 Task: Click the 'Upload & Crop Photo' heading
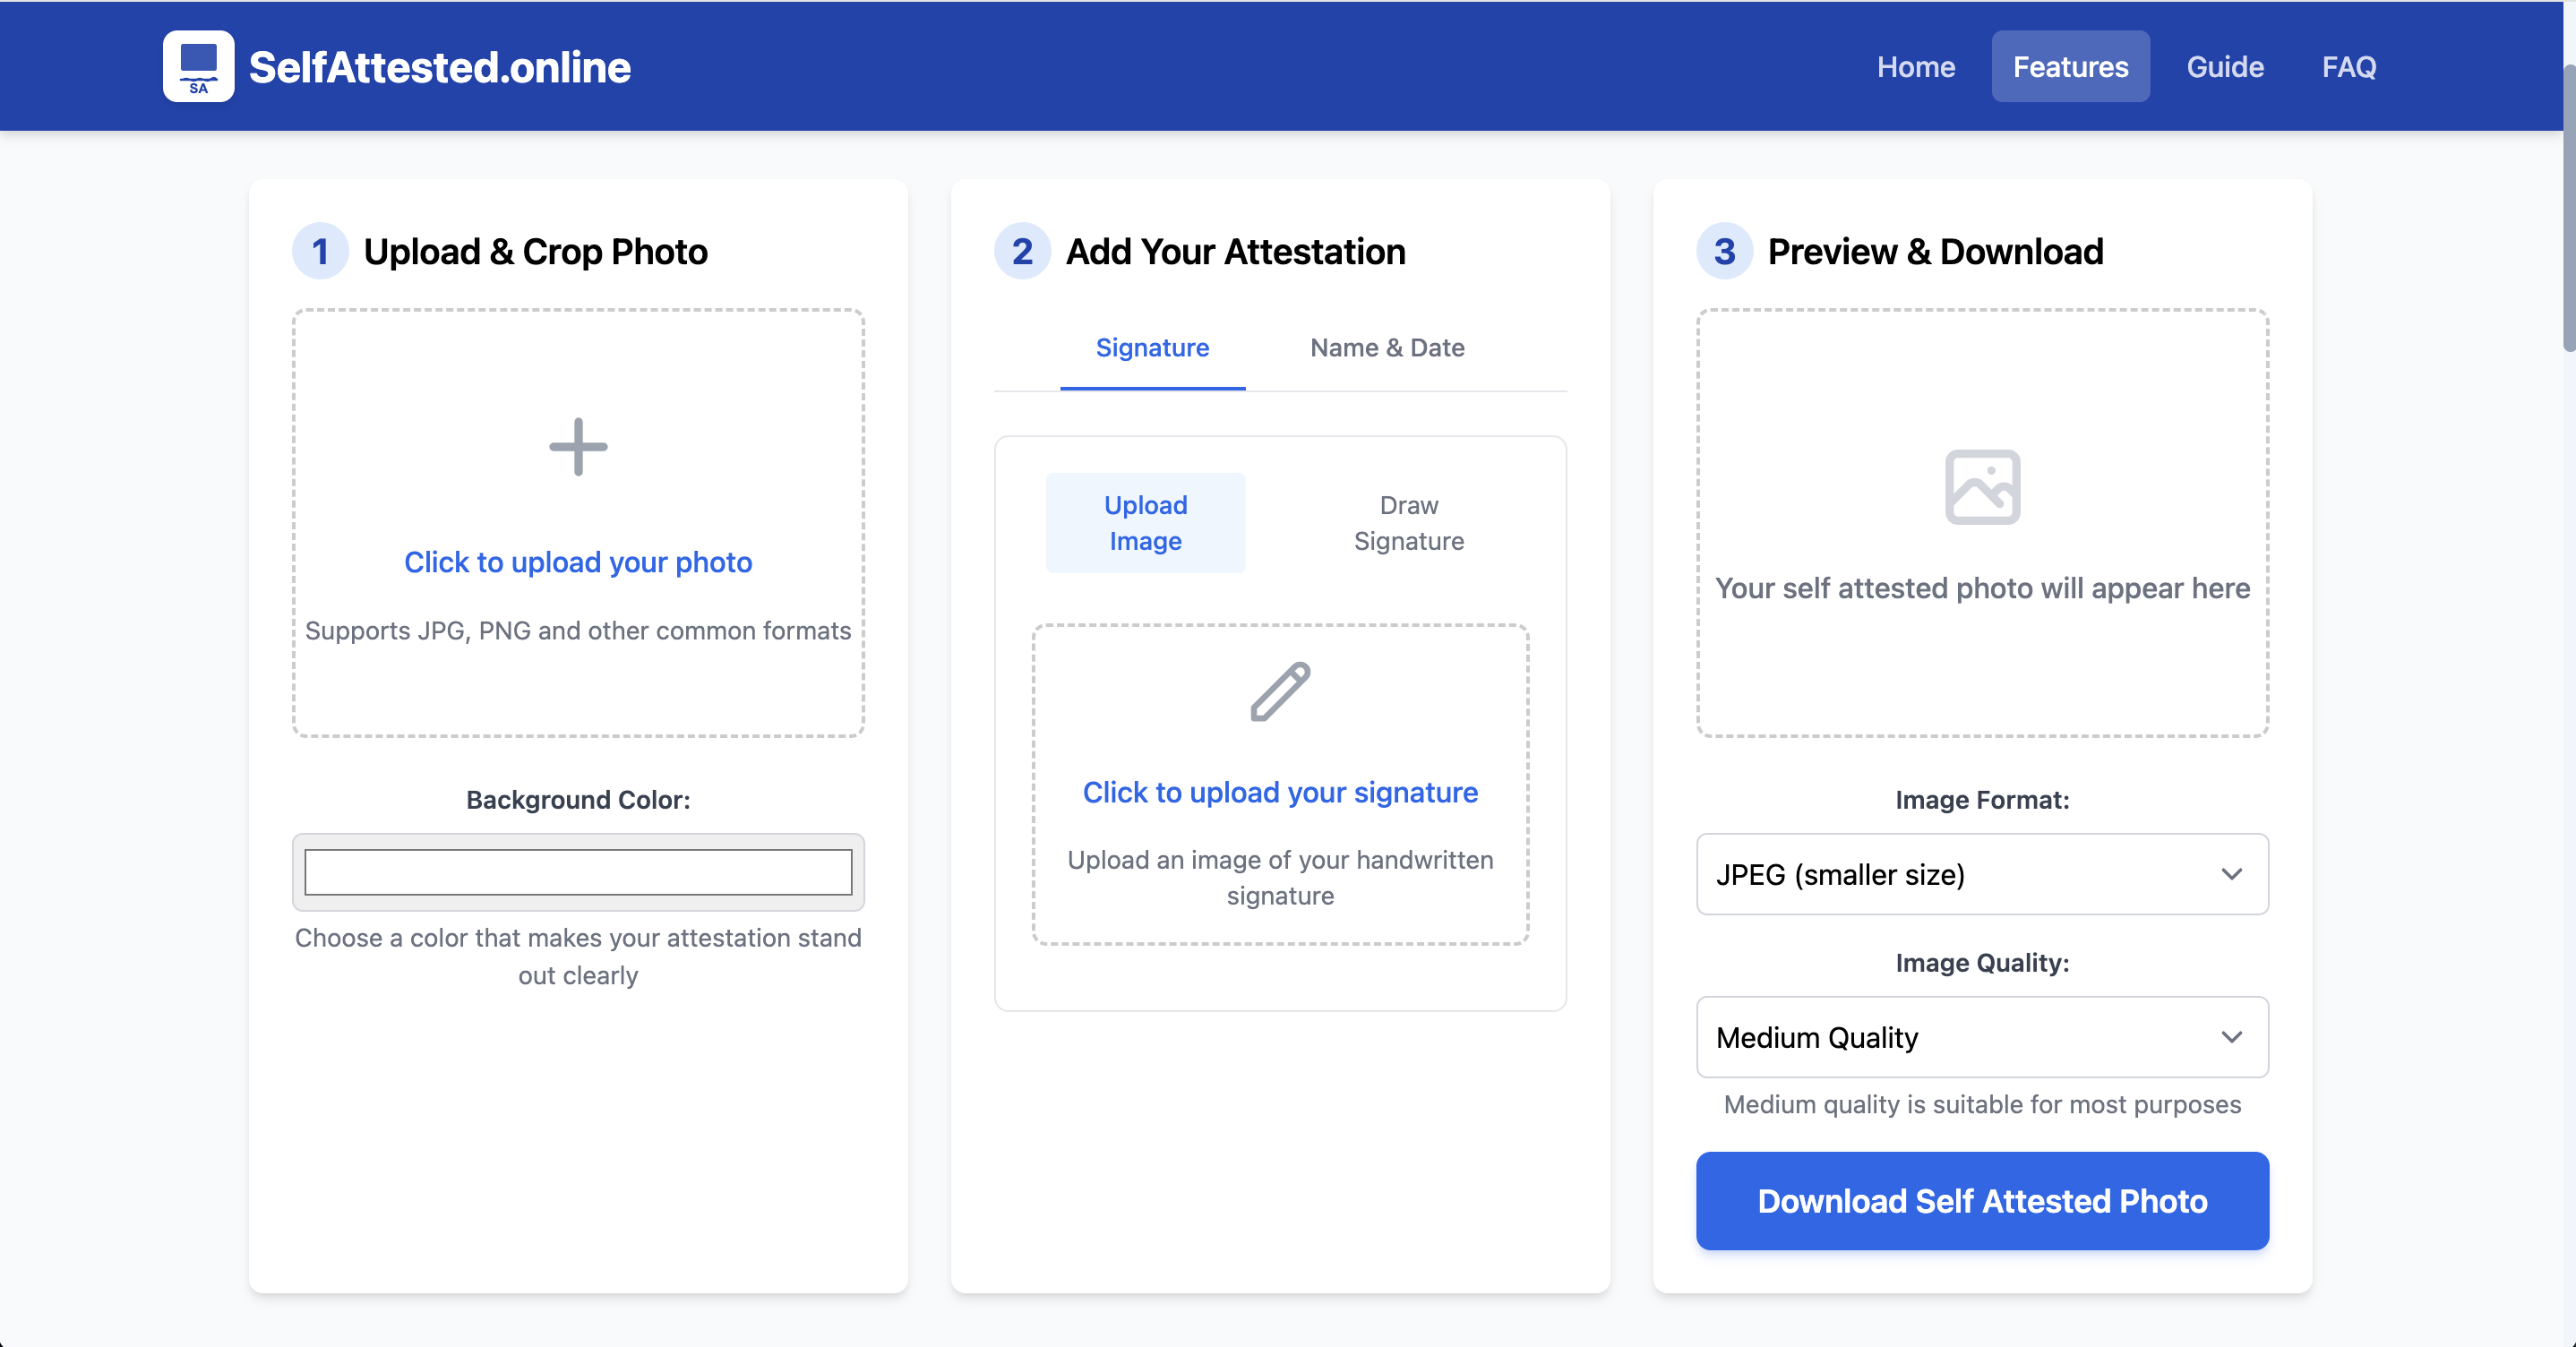(535, 251)
